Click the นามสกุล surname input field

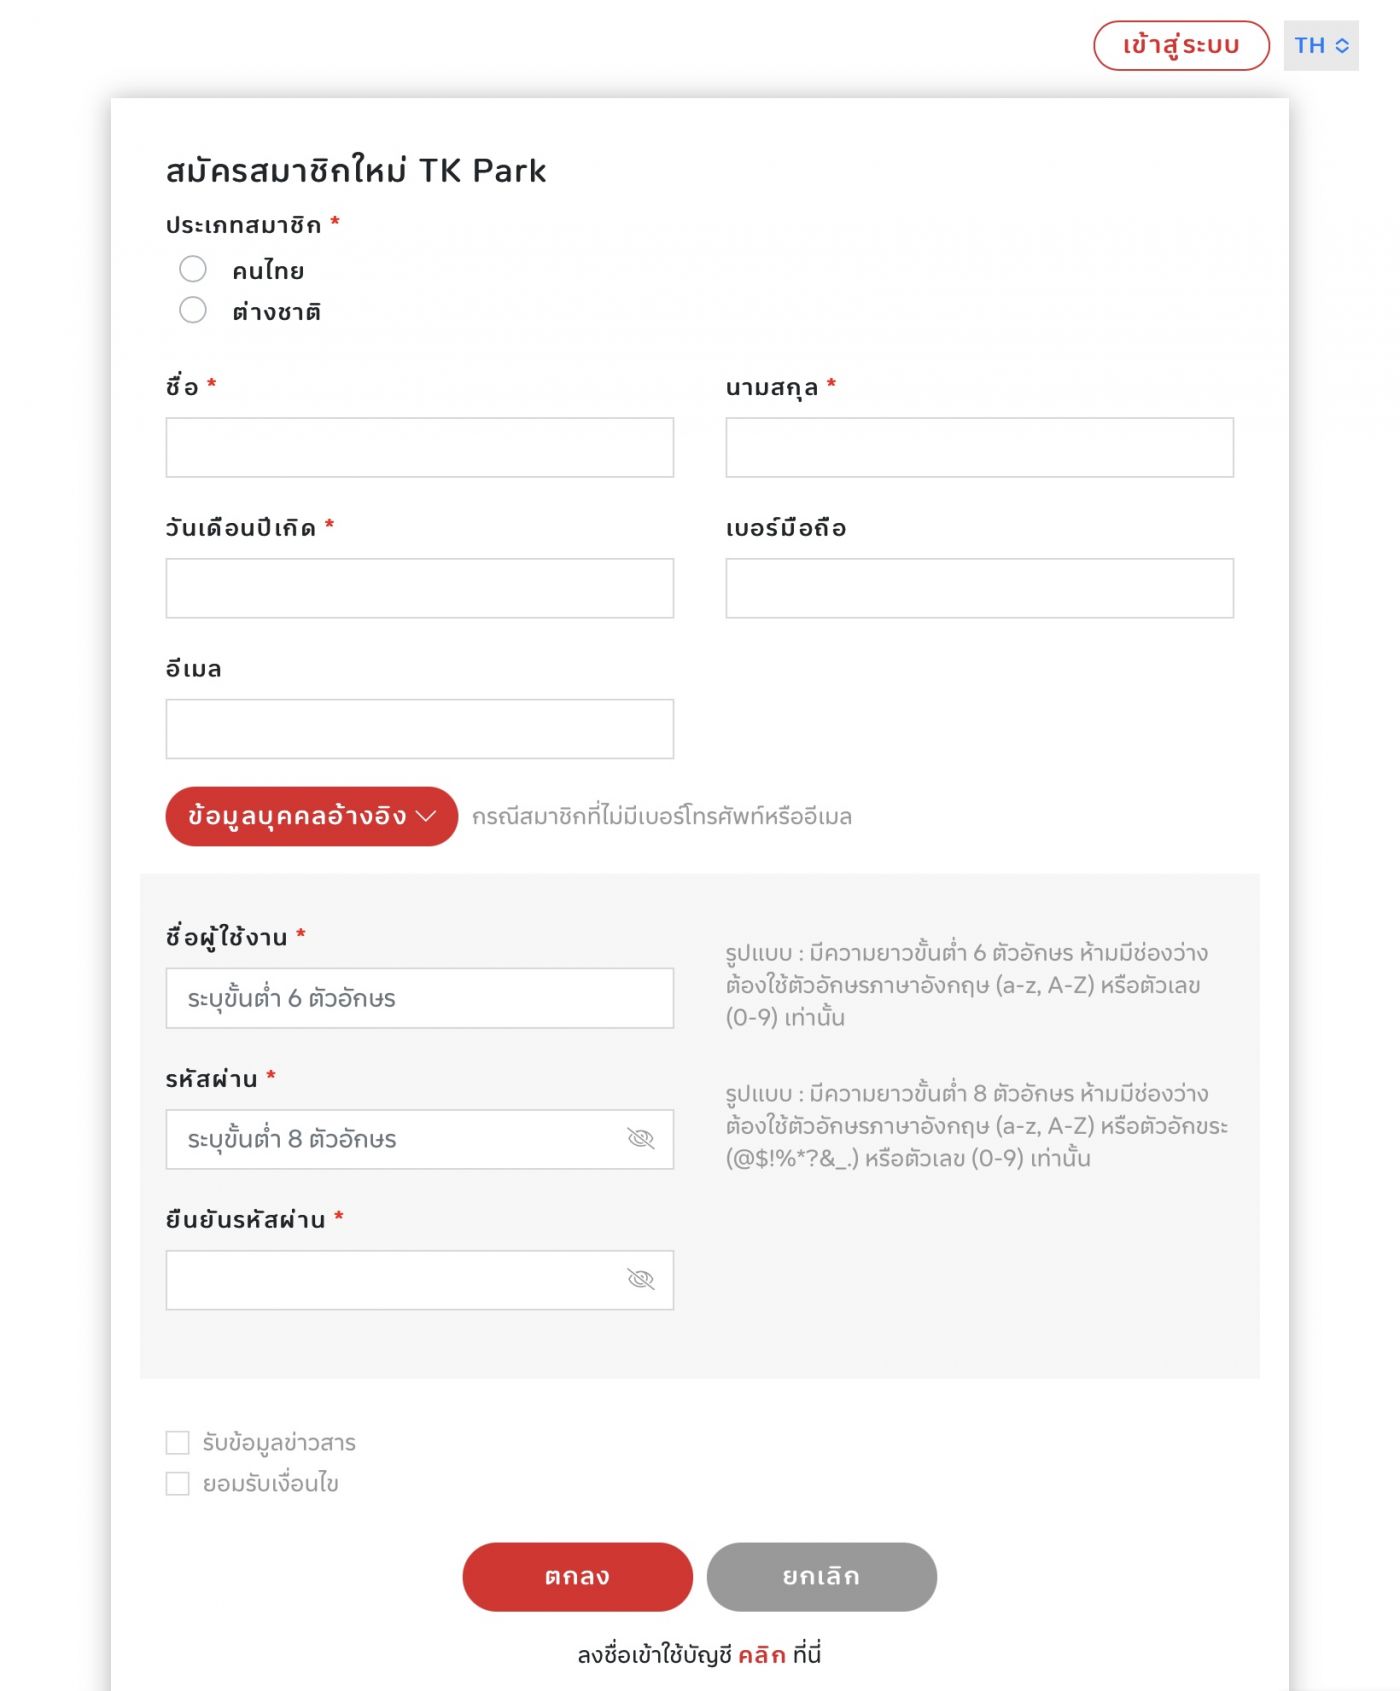pyautogui.click(x=979, y=447)
